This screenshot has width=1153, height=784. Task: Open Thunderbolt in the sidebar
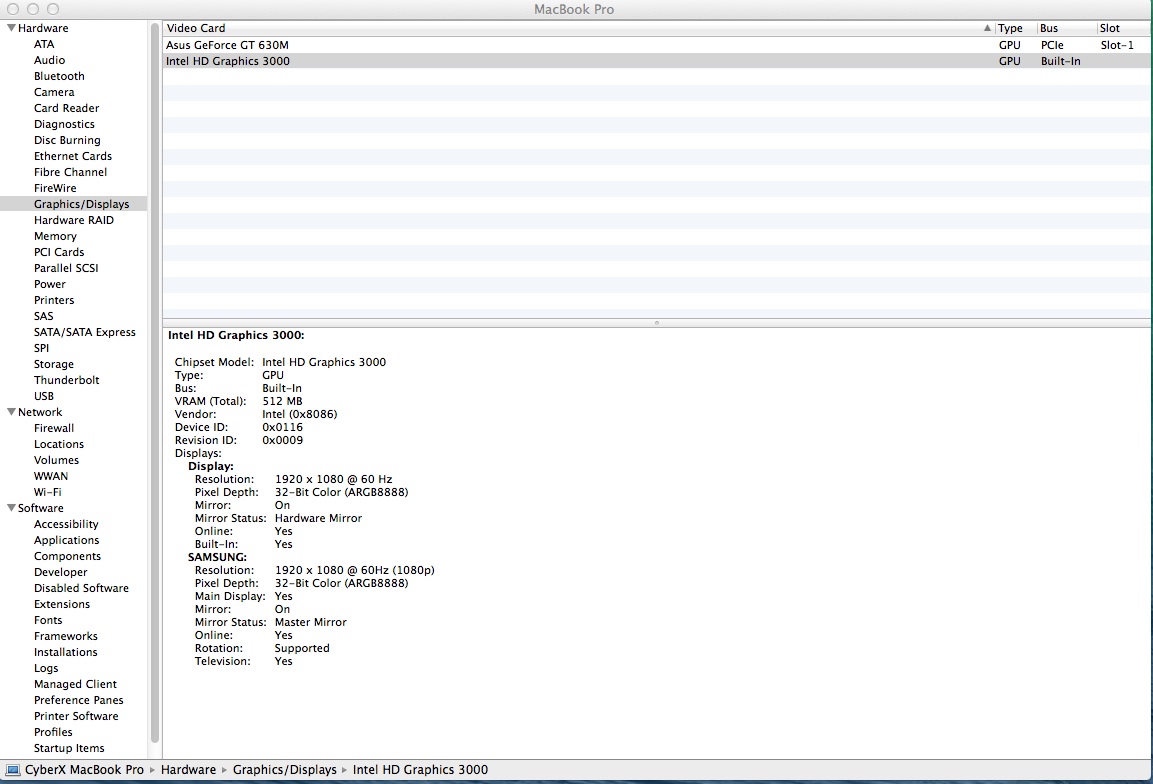(66, 380)
